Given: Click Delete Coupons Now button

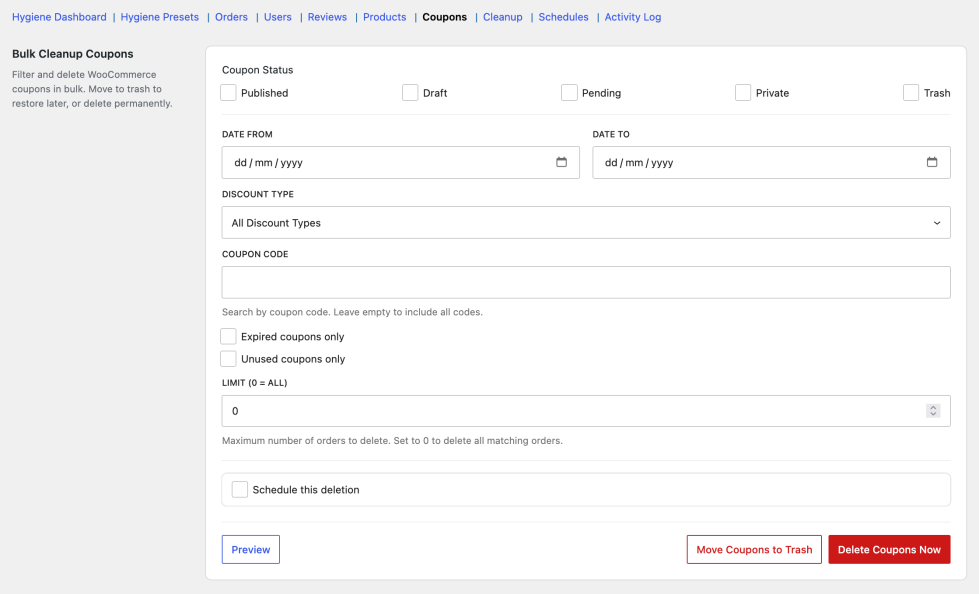Looking at the screenshot, I should point(889,550).
